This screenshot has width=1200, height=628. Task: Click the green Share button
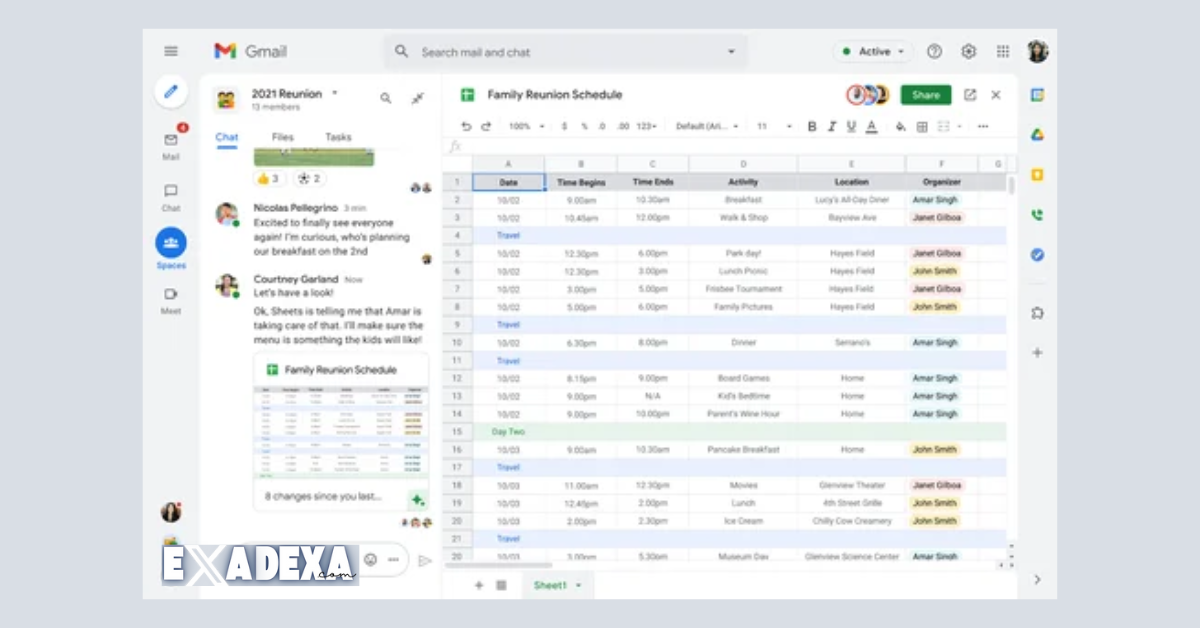click(x=925, y=94)
